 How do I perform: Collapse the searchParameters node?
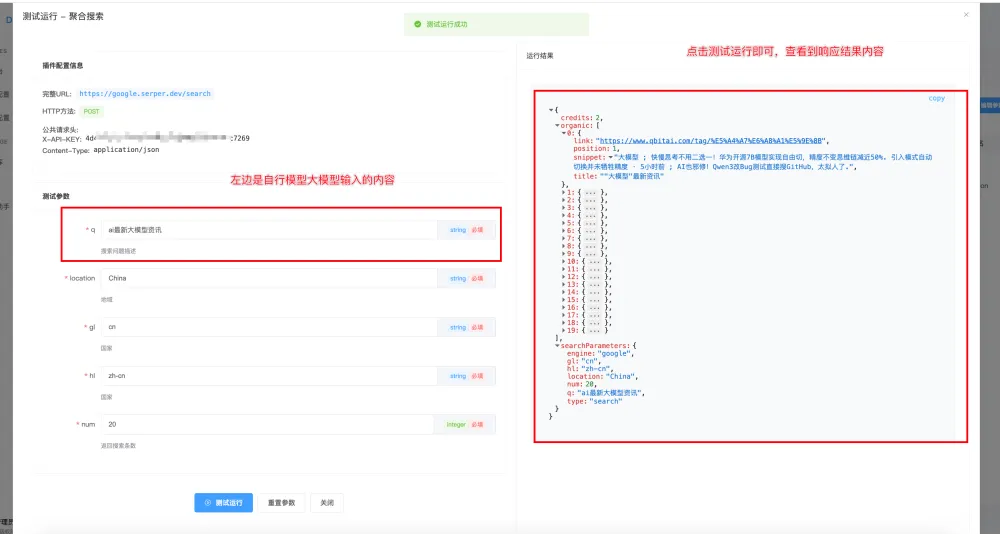(557, 346)
